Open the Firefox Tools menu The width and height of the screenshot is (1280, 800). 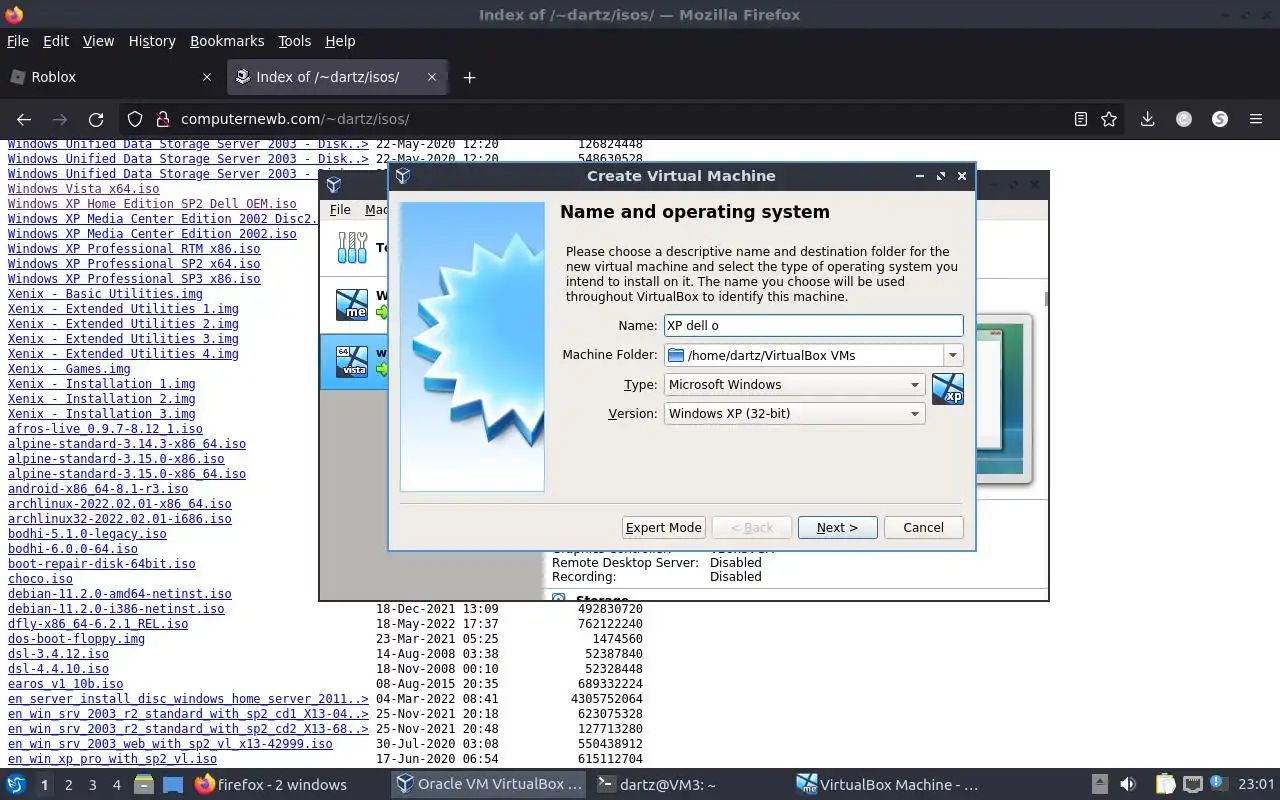(x=294, y=41)
